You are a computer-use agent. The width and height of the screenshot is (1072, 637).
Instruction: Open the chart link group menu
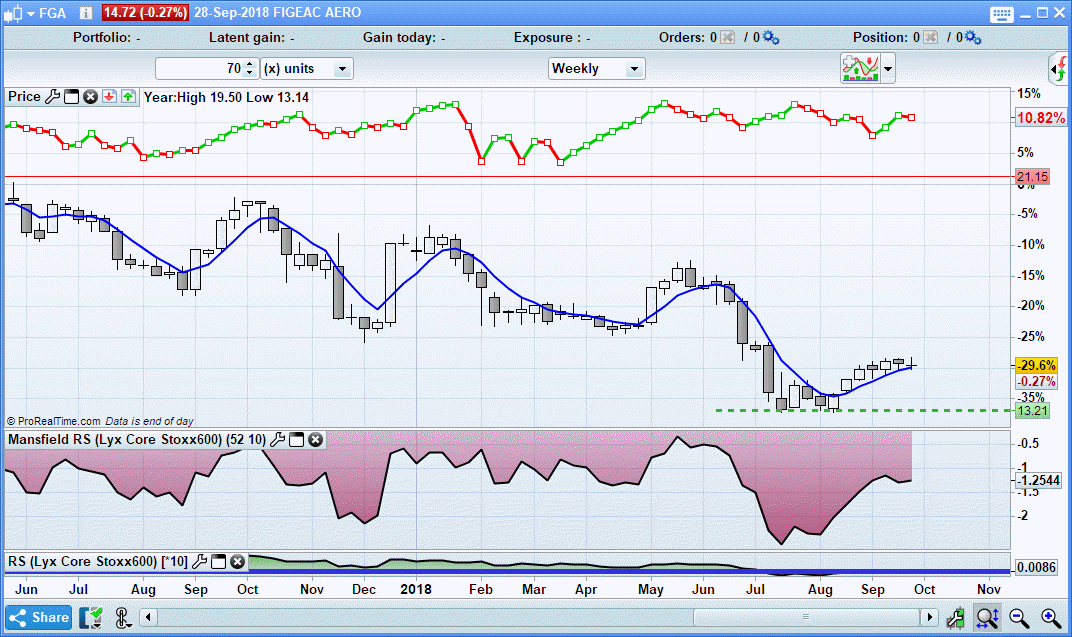pyautogui.click(x=124, y=617)
